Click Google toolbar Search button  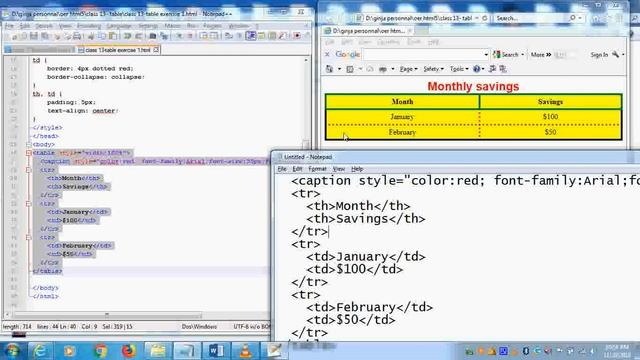tap(506, 54)
